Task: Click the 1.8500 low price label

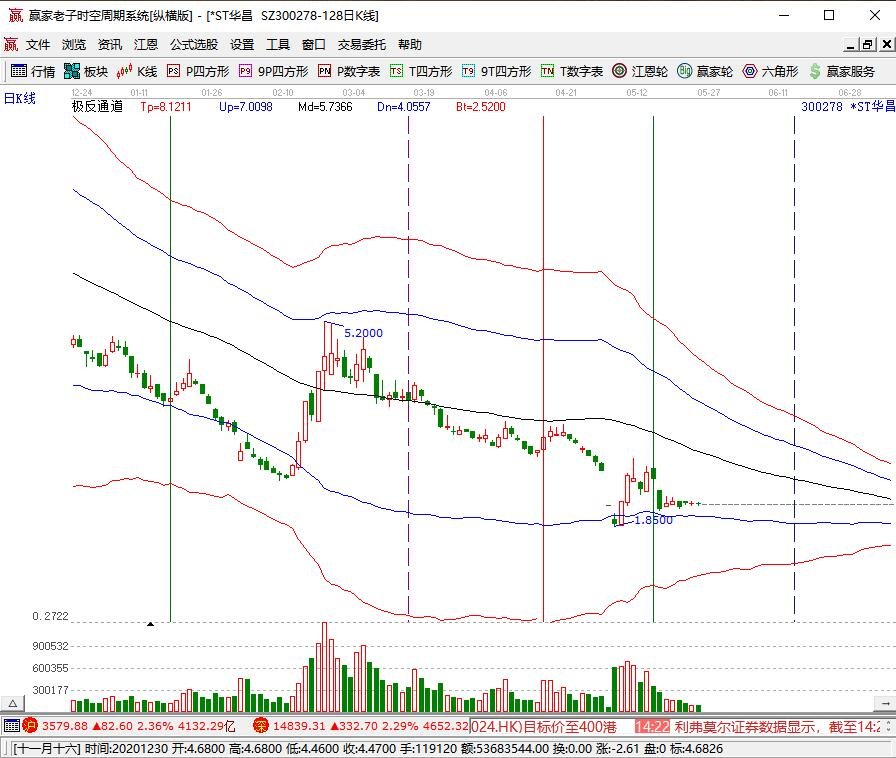Action: pyautogui.click(x=654, y=520)
